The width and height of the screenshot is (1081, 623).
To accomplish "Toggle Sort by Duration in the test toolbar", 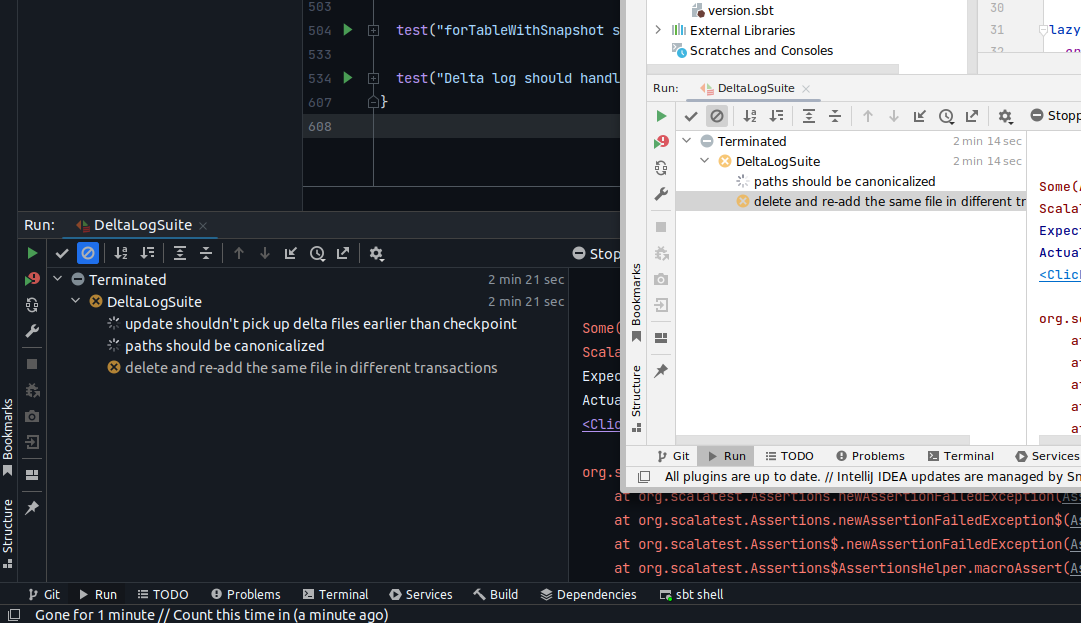I will click(x=148, y=254).
